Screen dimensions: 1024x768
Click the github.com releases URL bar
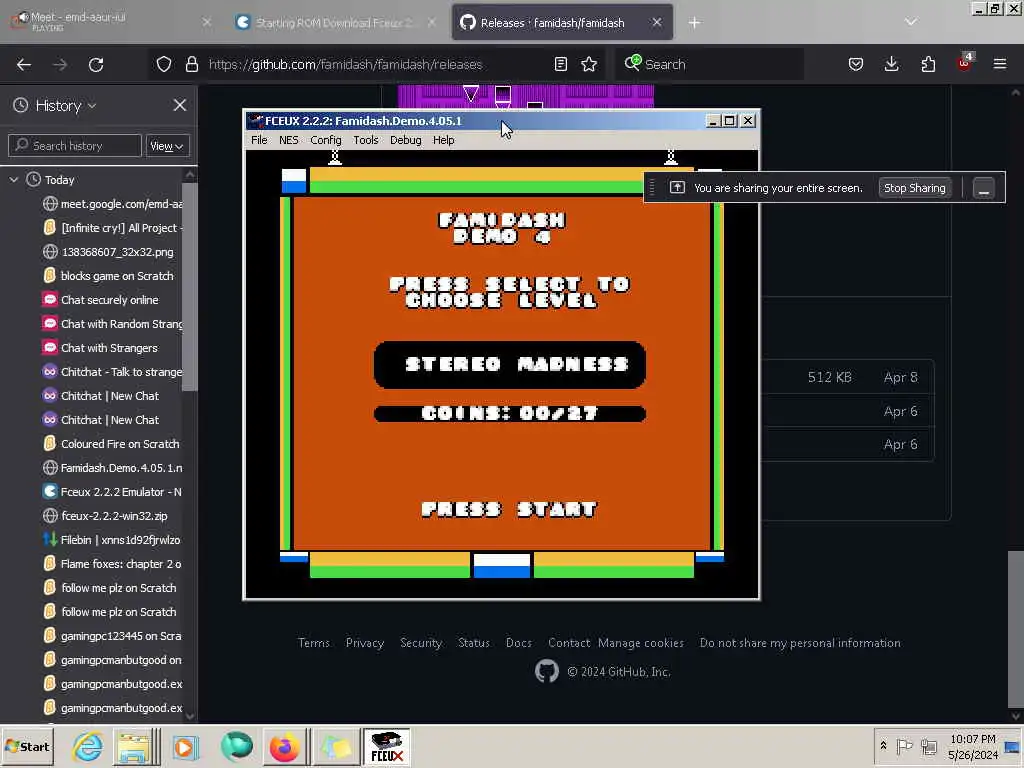coord(345,64)
